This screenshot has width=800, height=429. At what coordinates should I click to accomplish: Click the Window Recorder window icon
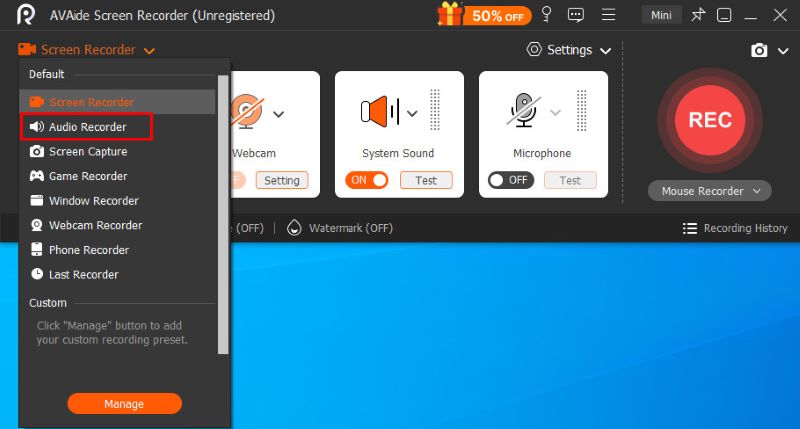point(37,200)
